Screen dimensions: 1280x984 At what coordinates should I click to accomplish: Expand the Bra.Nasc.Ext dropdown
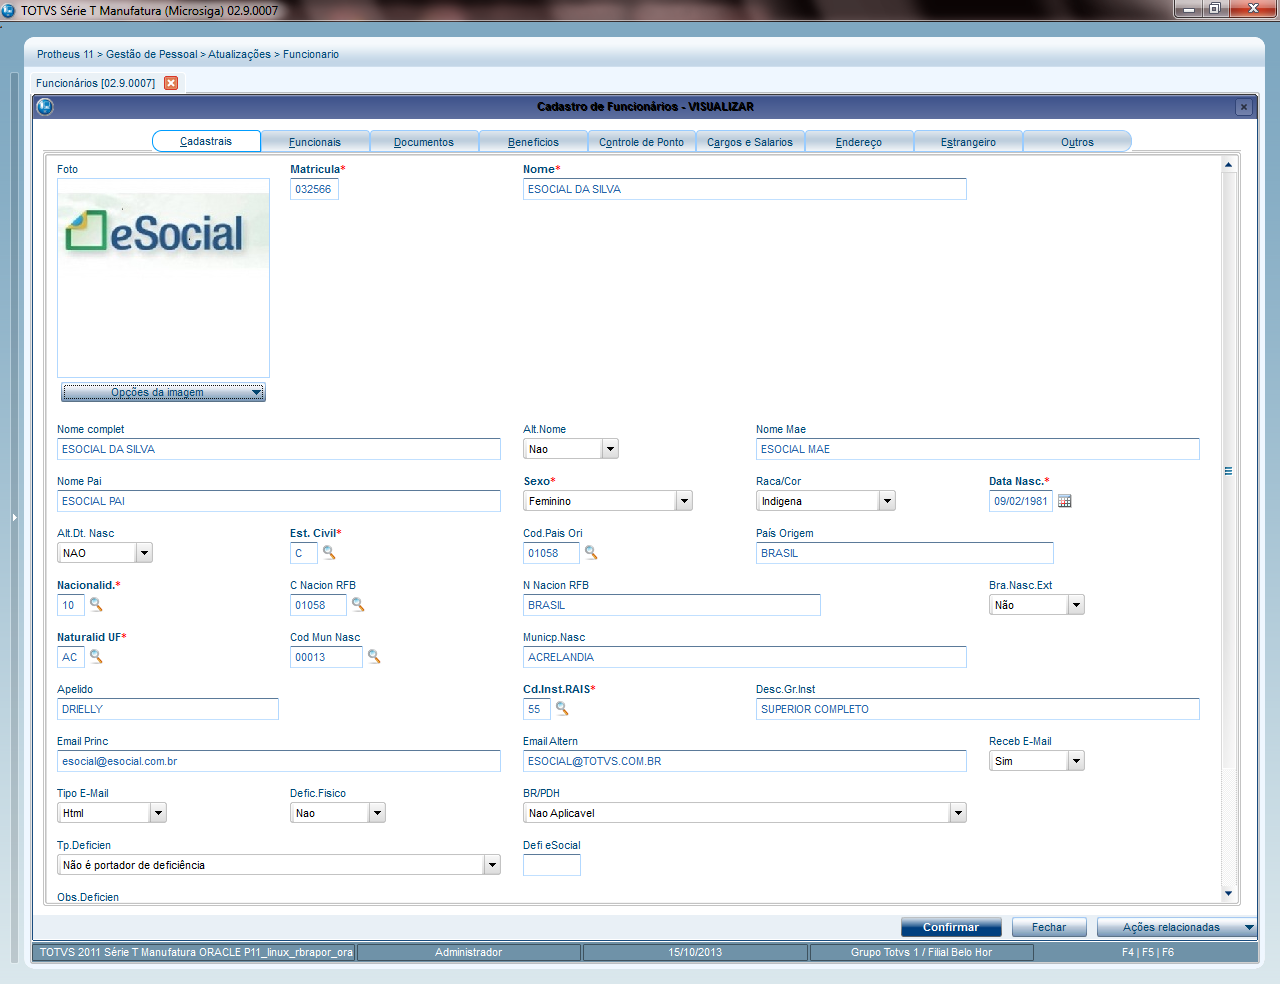click(x=1076, y=605)
